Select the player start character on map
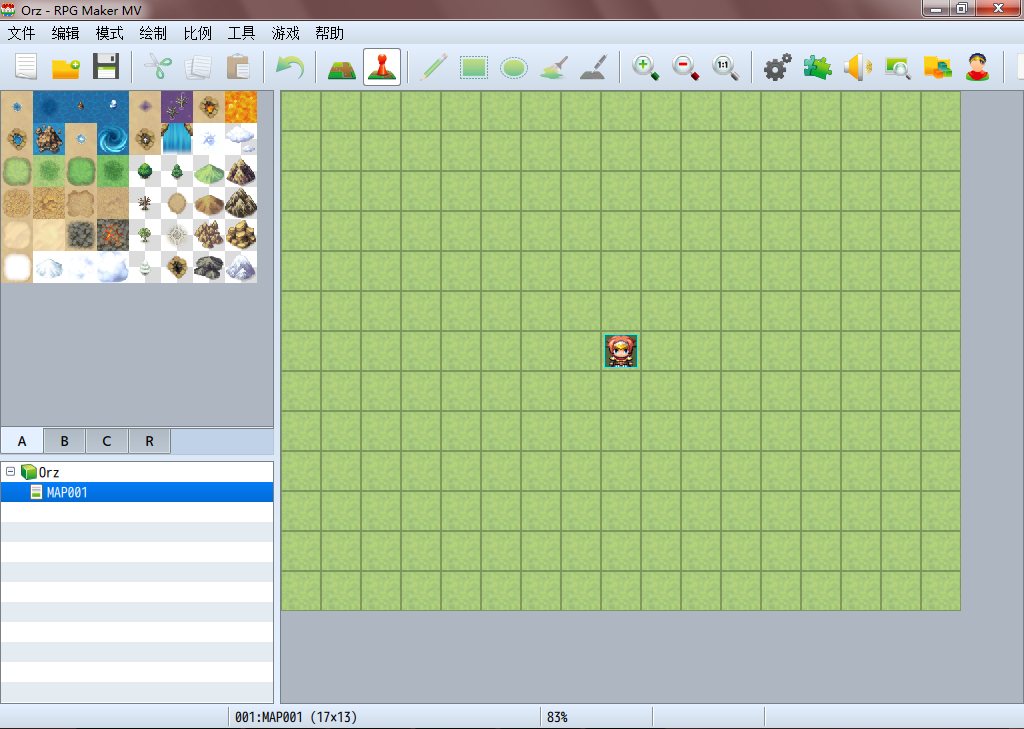Image resolution: width=1024 pixels, height=729 pixels. coord(621,351)
